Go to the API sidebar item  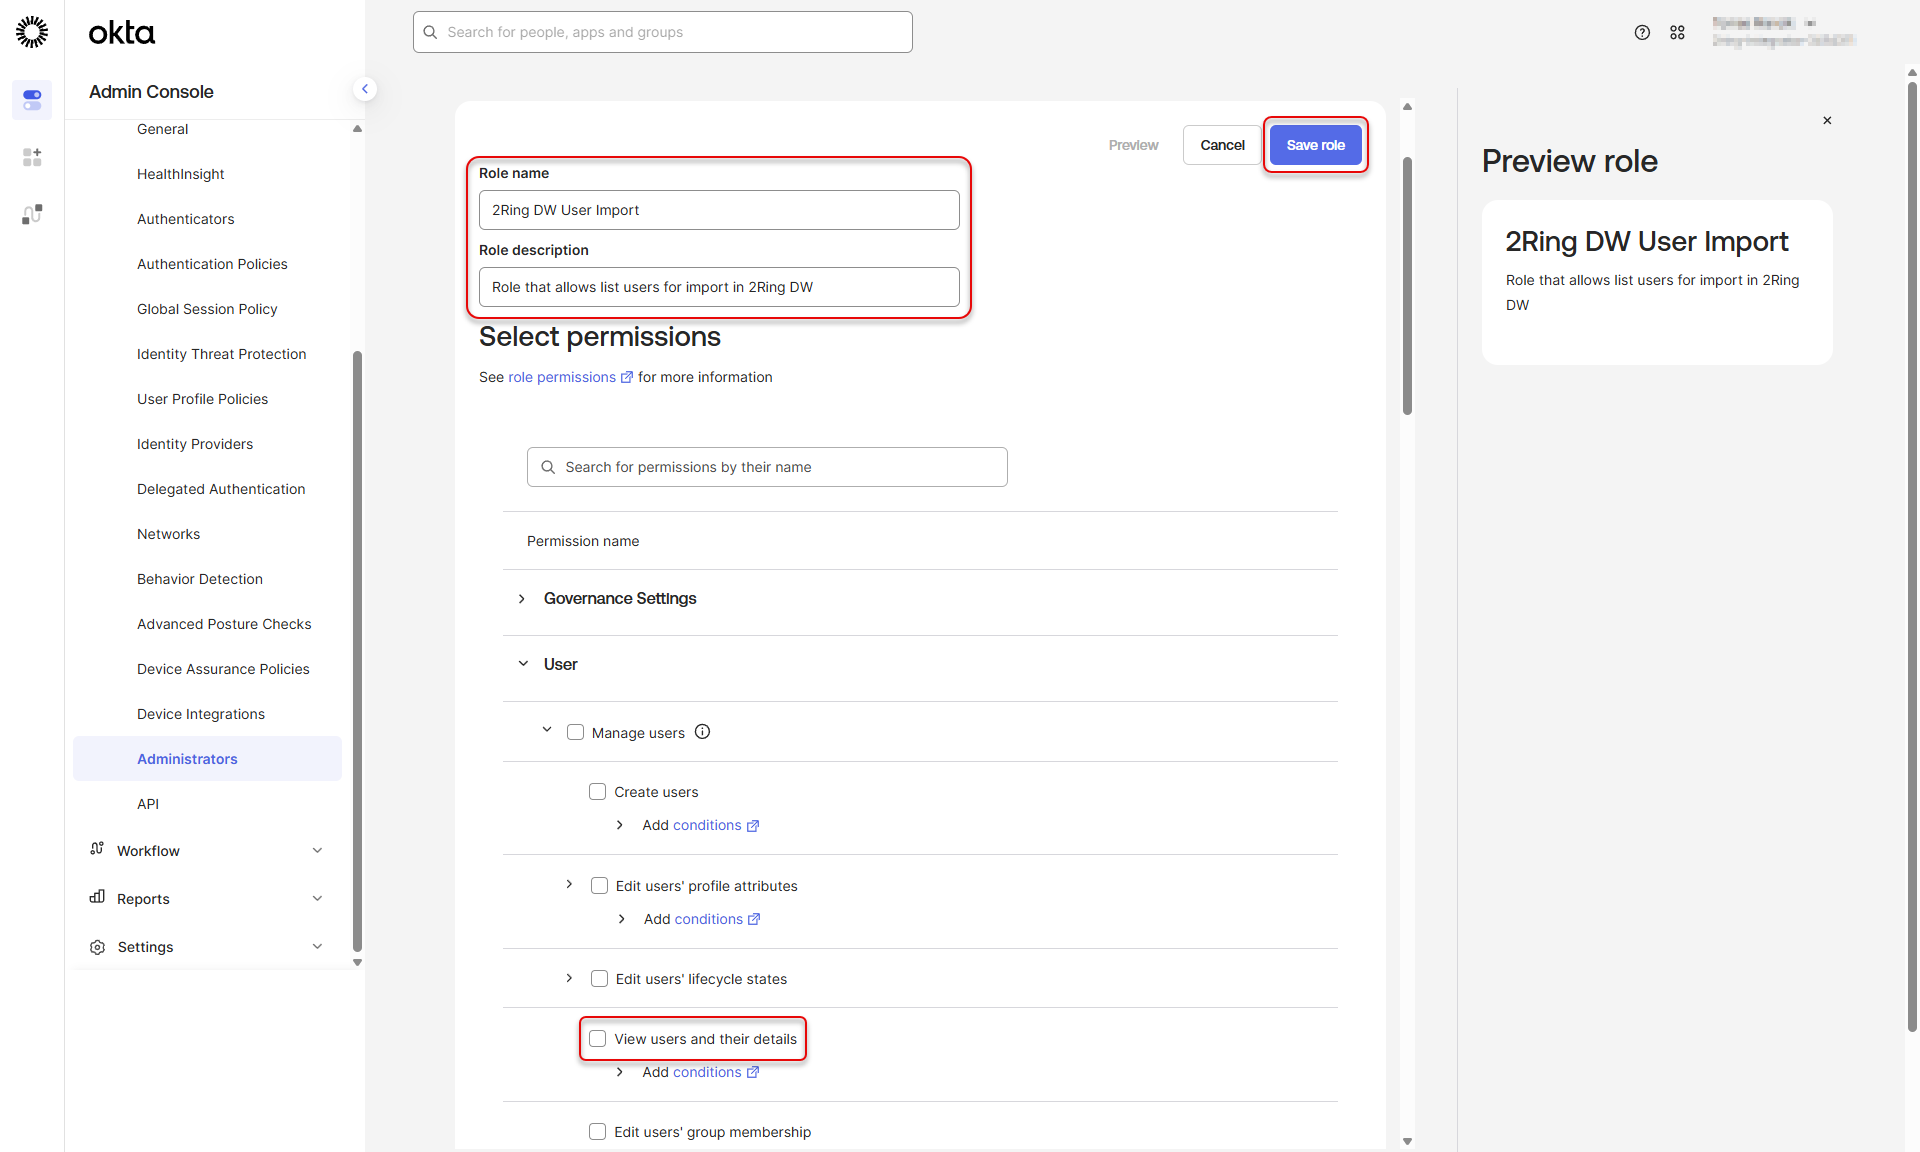pyautogui.click(x=148, y=804)
